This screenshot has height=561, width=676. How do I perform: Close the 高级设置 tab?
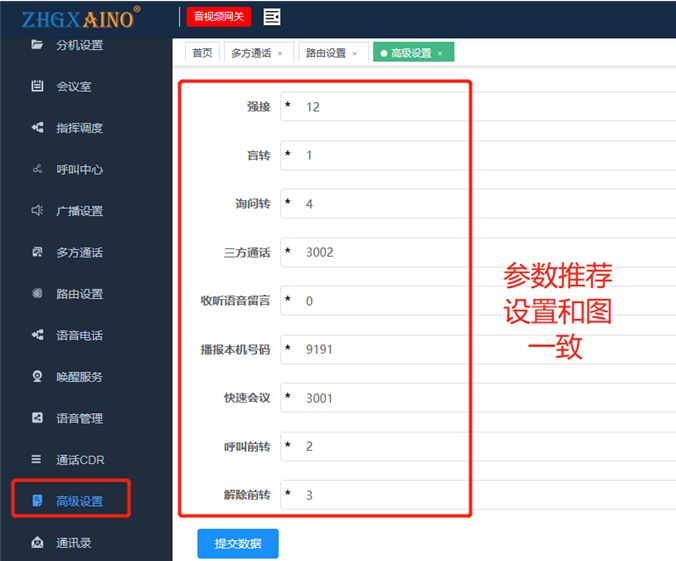(440, 54)
